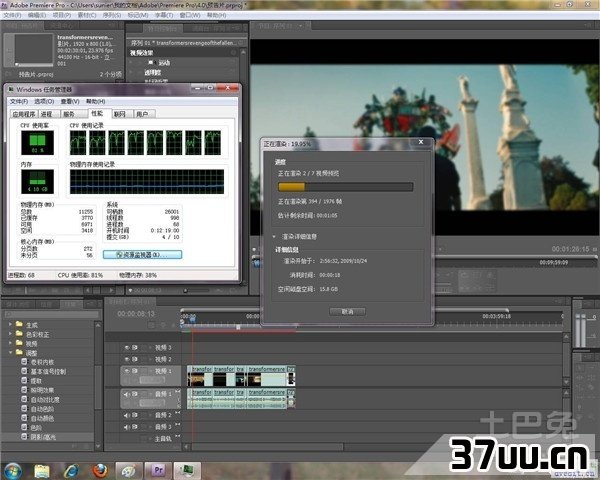Launch Firefox from the taskbar
600x480 pixels.
(x=101, y=471)
